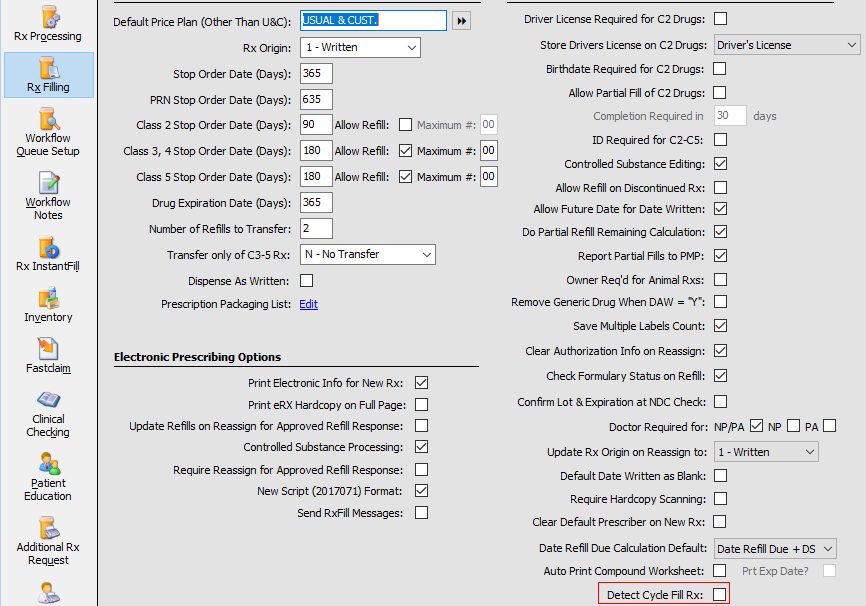Enable Require Hardcopy Scanning checkbox

720,499
